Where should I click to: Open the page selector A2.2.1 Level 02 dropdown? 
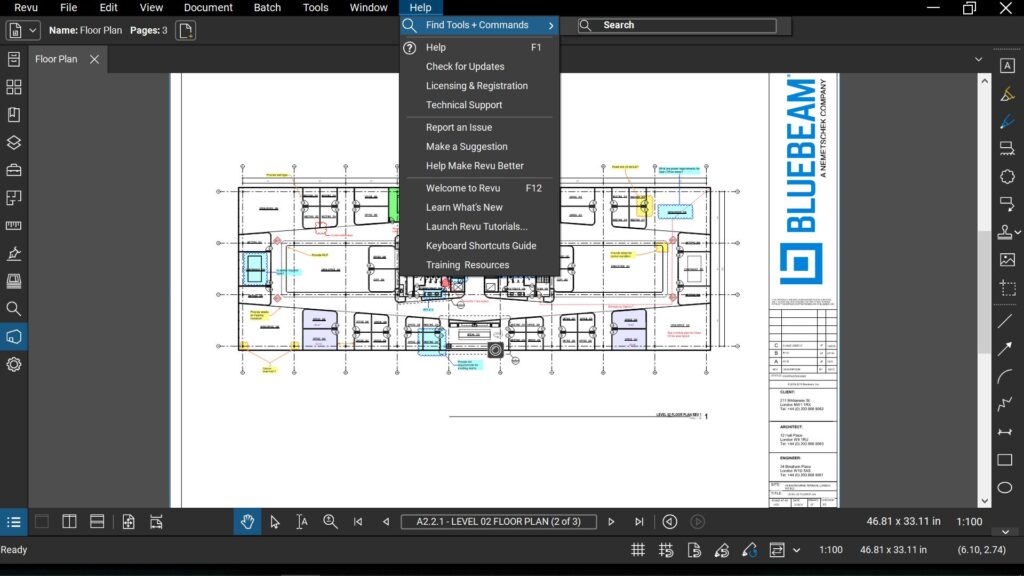(x=498, y=521)
